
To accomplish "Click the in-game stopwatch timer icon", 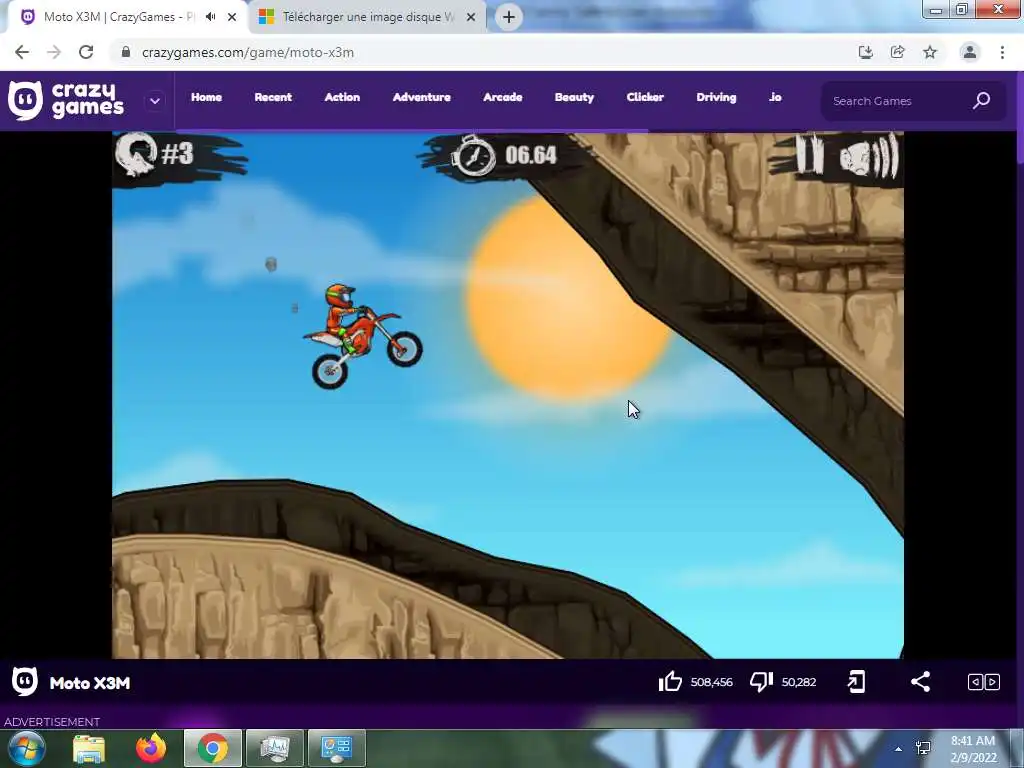I will point(475,155).
